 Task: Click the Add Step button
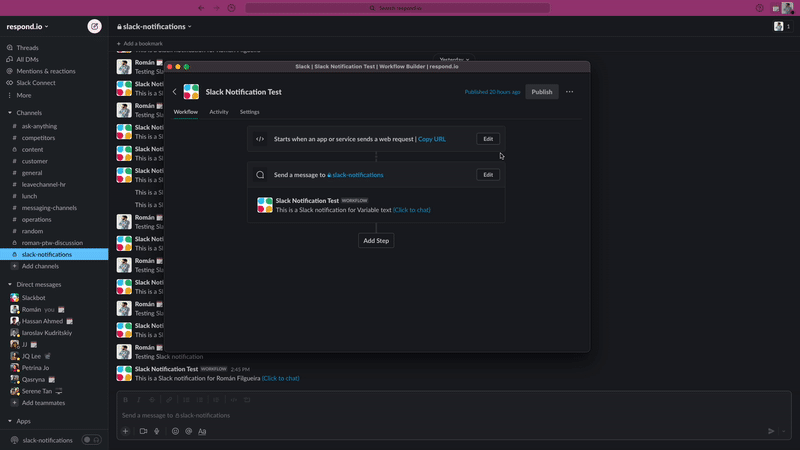pos(376,240)
